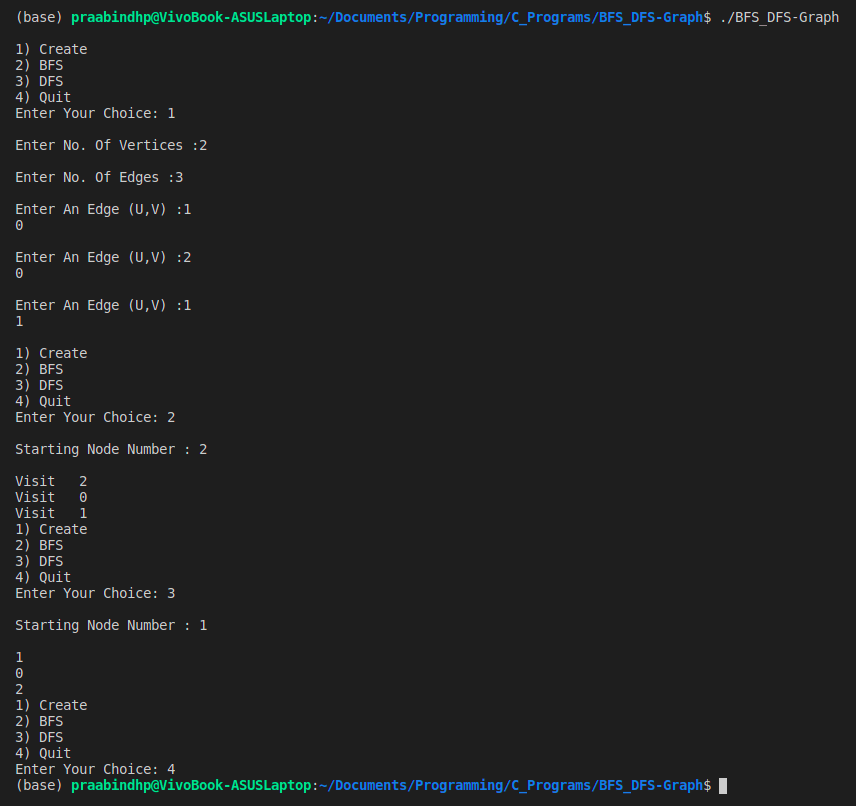The width and height of the screenshot is (856, 806).
Task: Click the blue path in the bottom prompt
Action: click(511, 786)
